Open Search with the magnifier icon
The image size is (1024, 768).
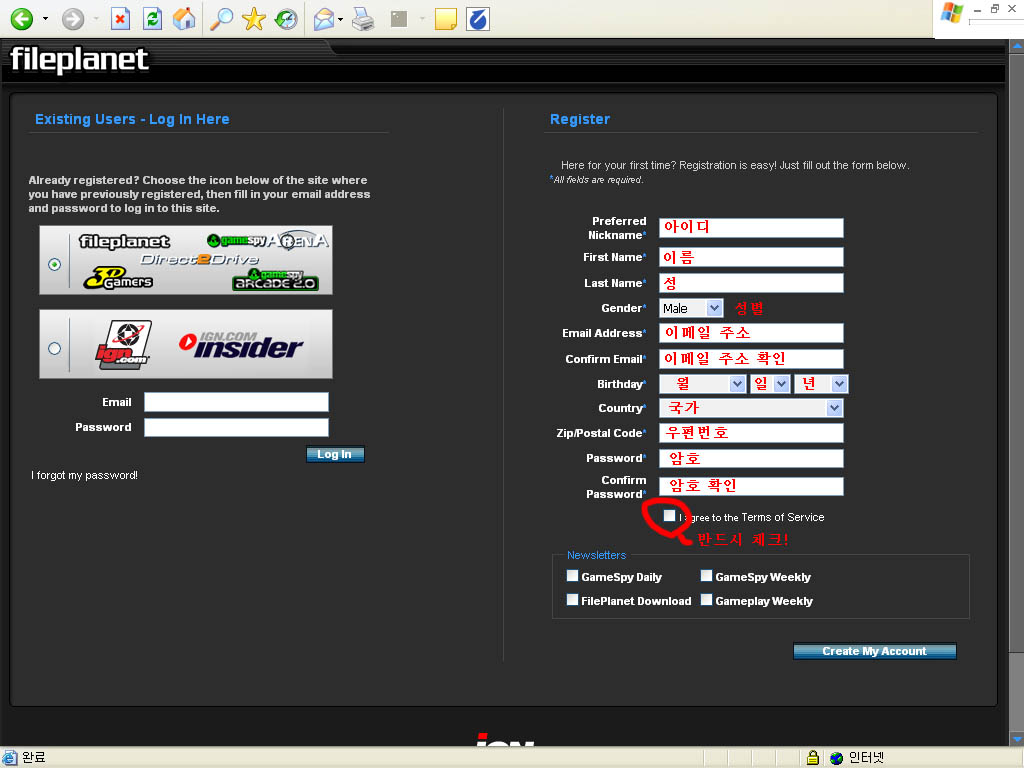tap(221, 19)
